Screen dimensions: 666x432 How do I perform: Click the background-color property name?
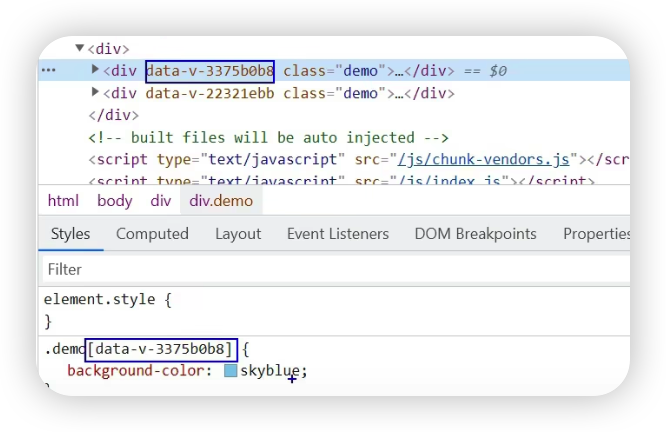(136, 371)
